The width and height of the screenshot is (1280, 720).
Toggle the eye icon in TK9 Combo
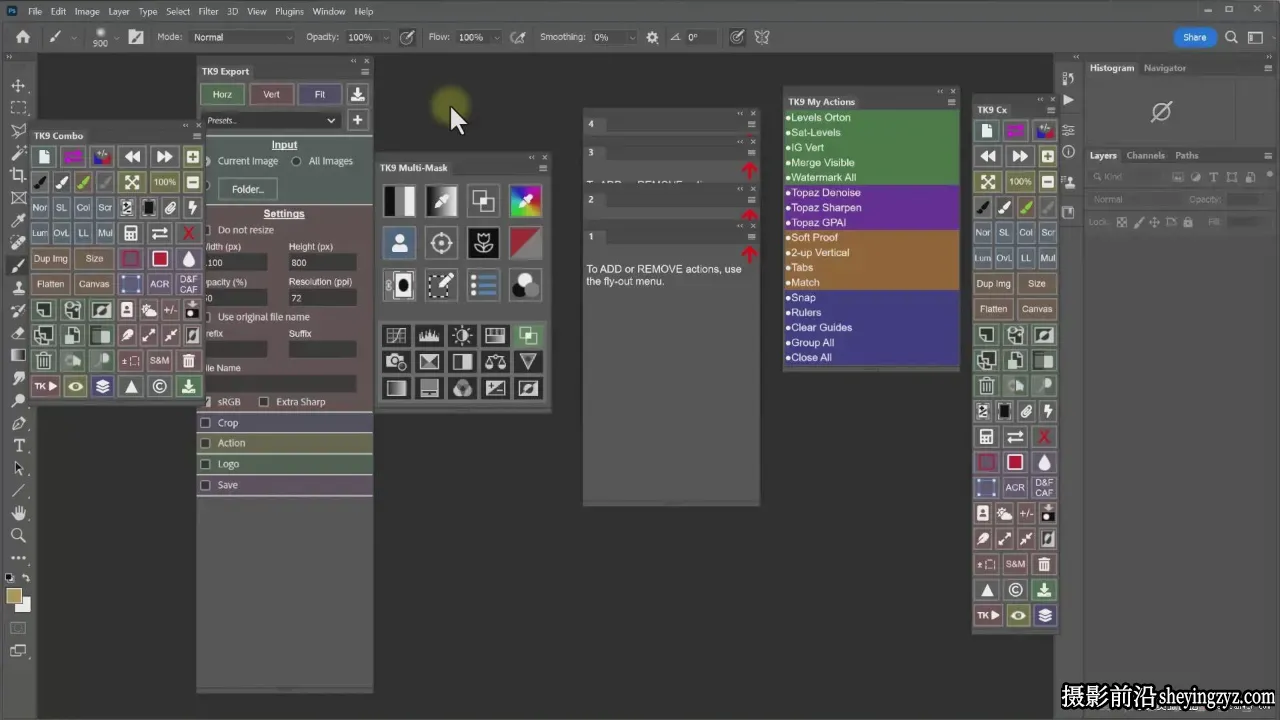74,386
